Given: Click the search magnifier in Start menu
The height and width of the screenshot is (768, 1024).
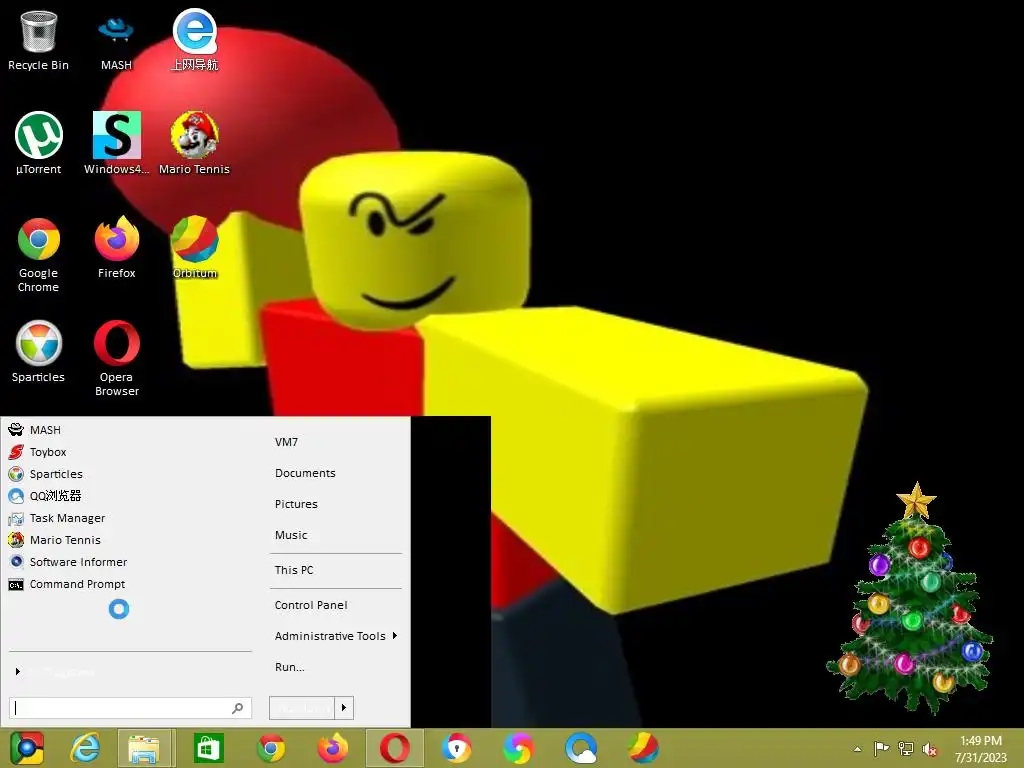Looking at the screenshot, I should point(238,708).
